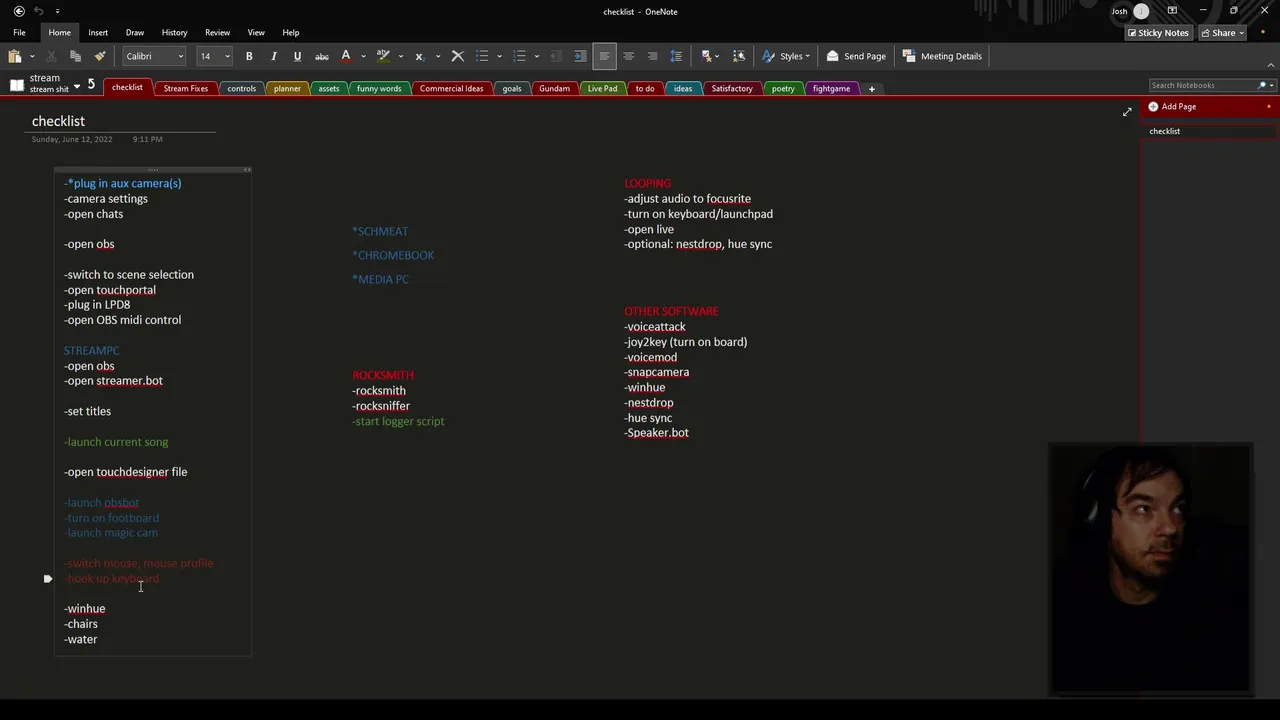Toggle Align Left paragraph alignment
Screen dimensions: 1280x720
click(x=604, y=56)
